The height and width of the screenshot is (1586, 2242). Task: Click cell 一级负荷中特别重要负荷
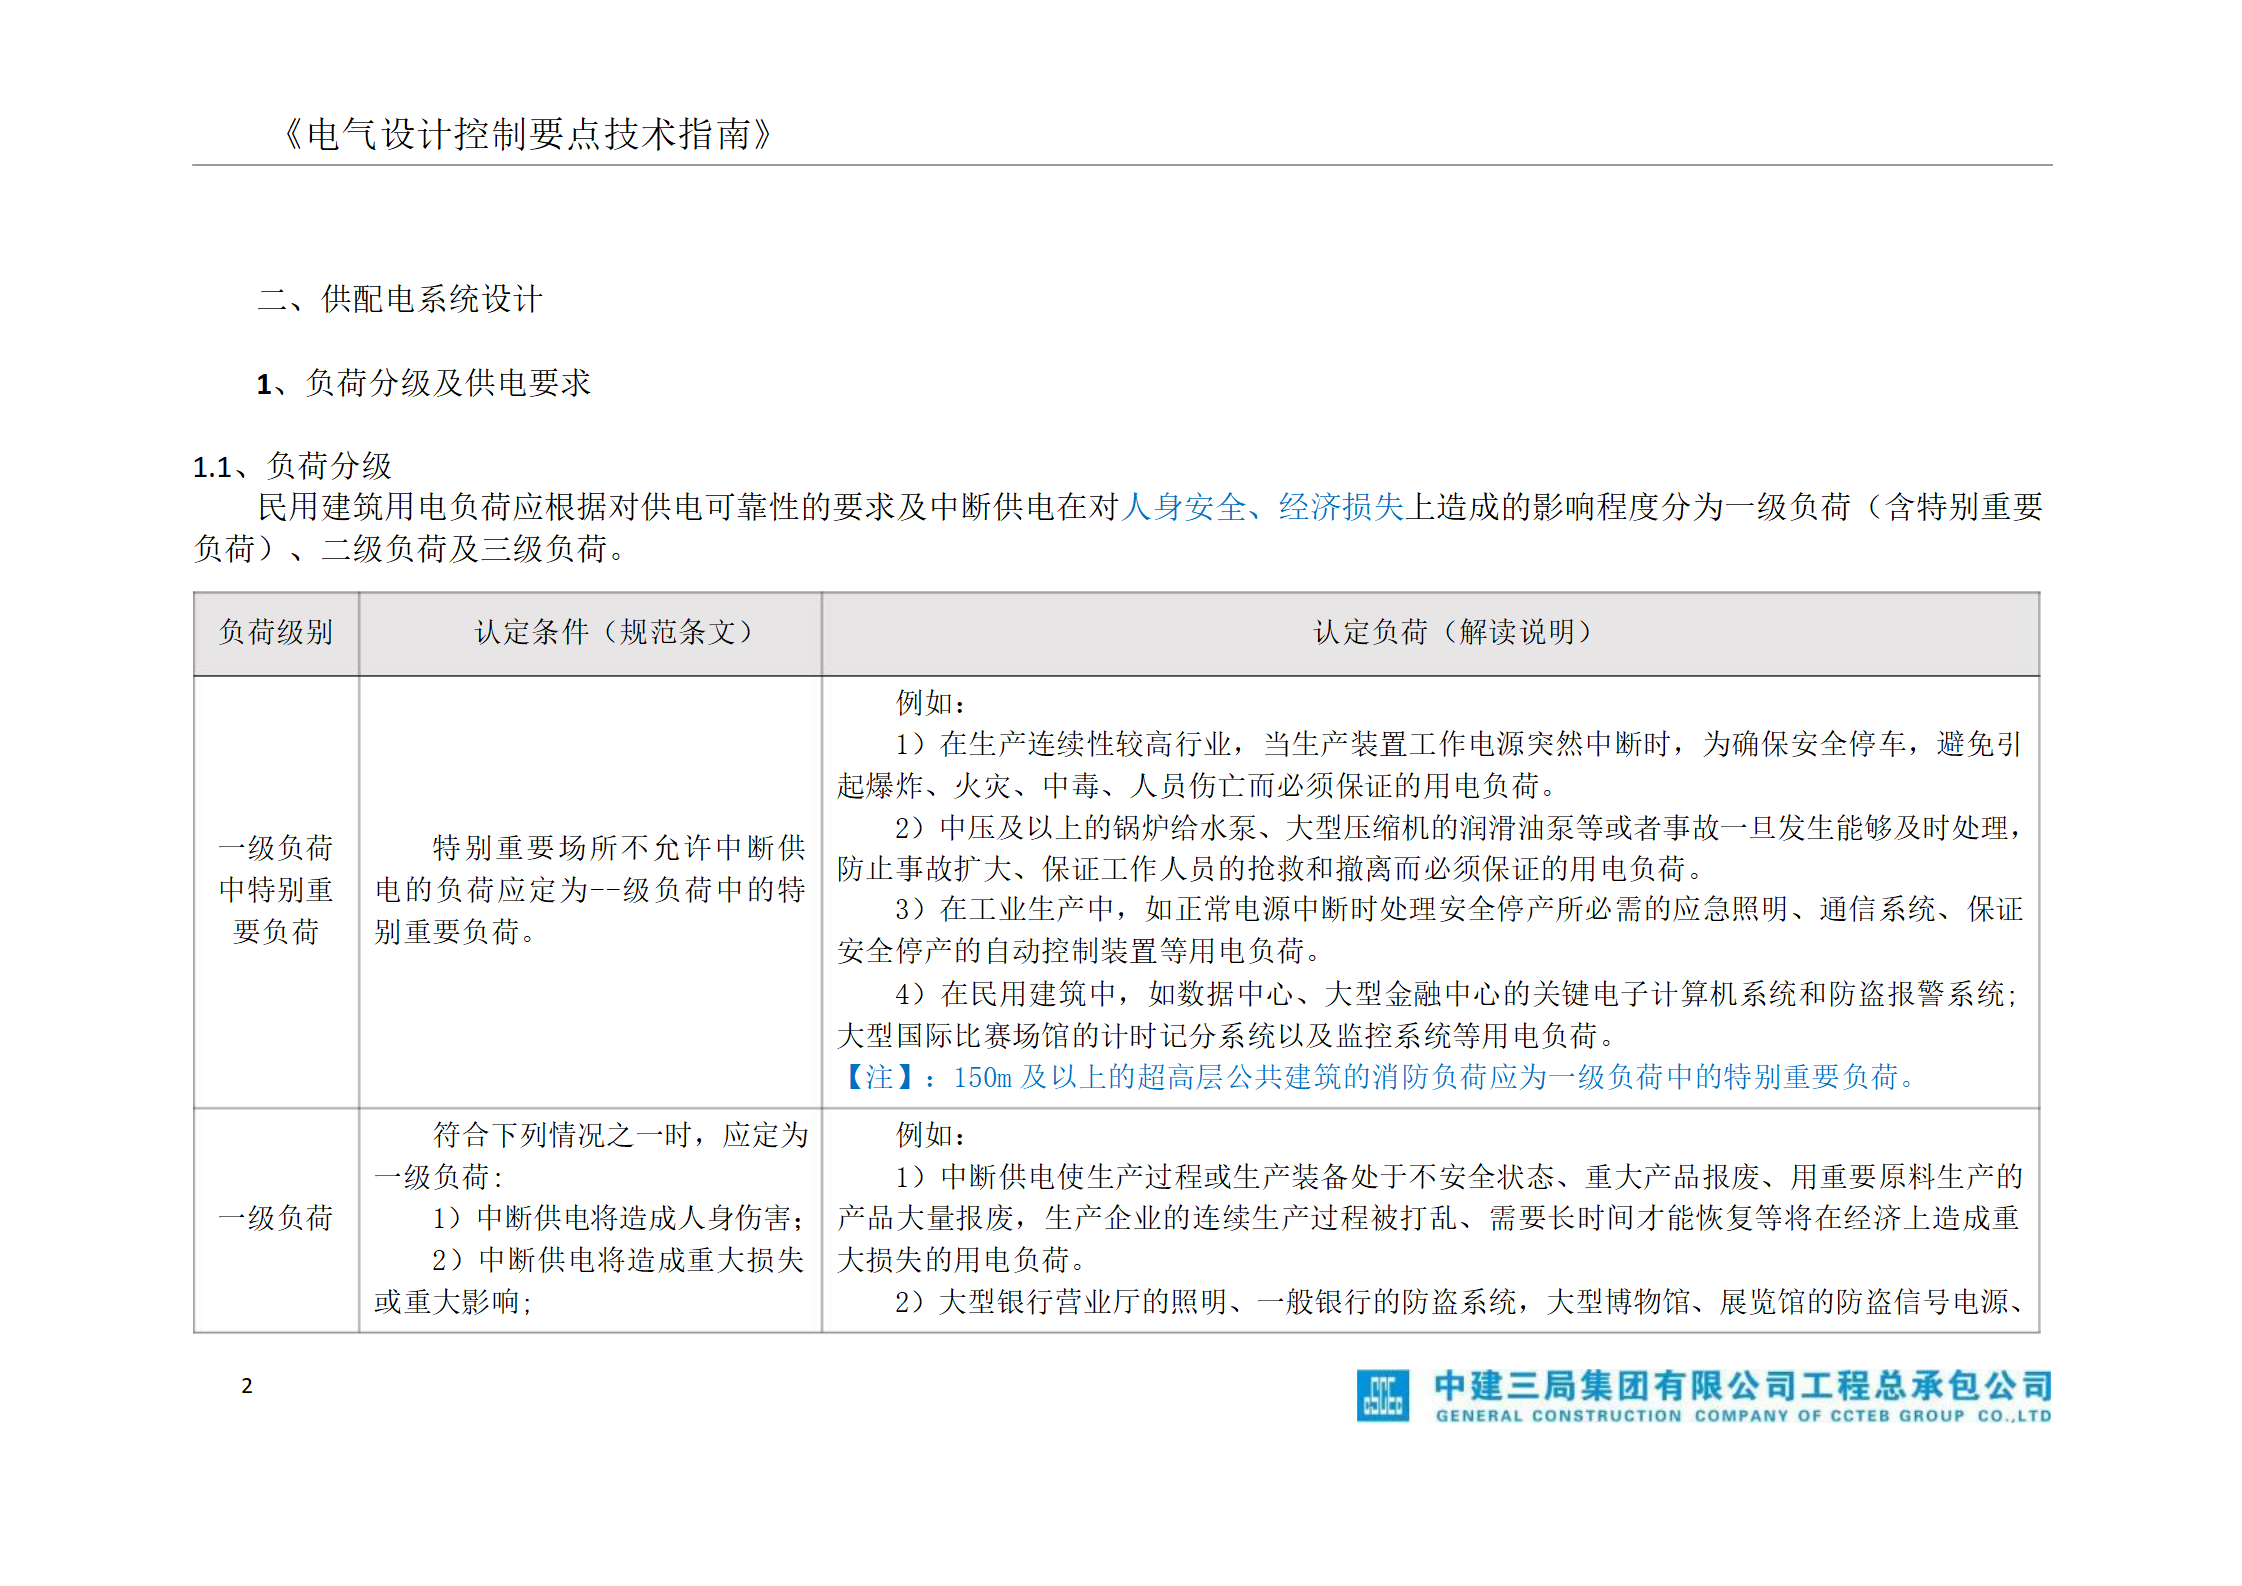tap(276, 889)
